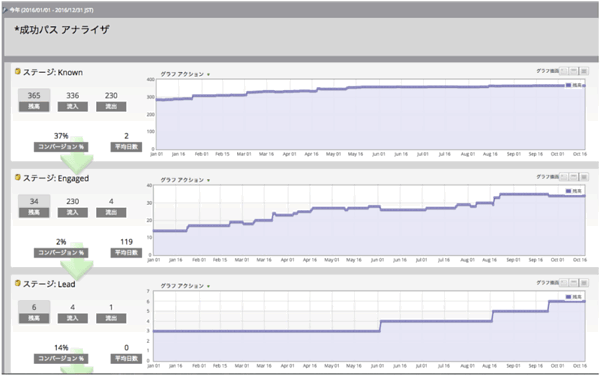Click the date-range edit icon in header bar
This screenshot has height=376, width=600.
coord(5,10)
